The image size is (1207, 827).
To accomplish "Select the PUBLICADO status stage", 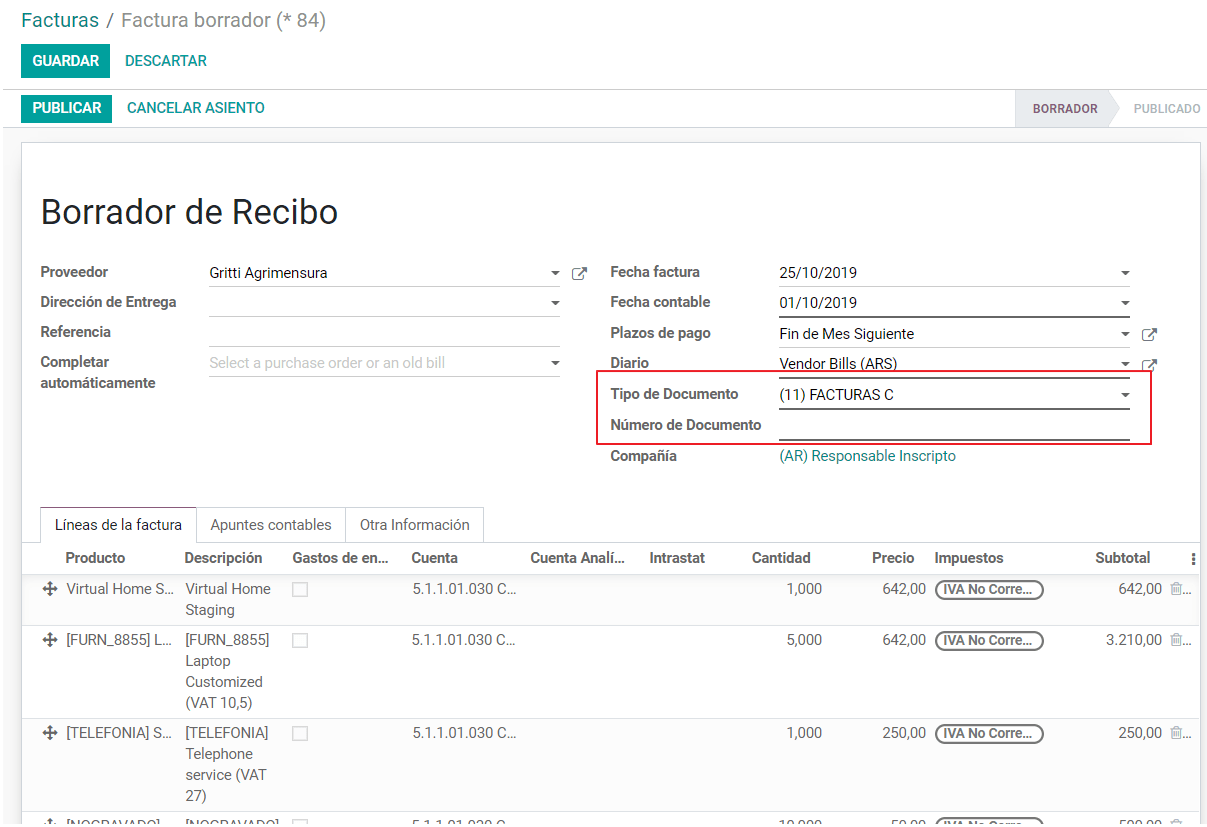I will pos(1166,108).
